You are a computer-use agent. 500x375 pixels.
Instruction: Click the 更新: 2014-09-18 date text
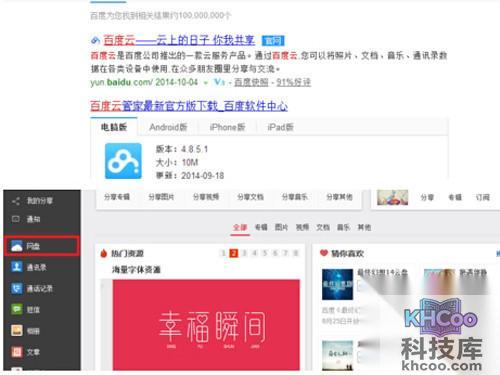click(190, 176)
